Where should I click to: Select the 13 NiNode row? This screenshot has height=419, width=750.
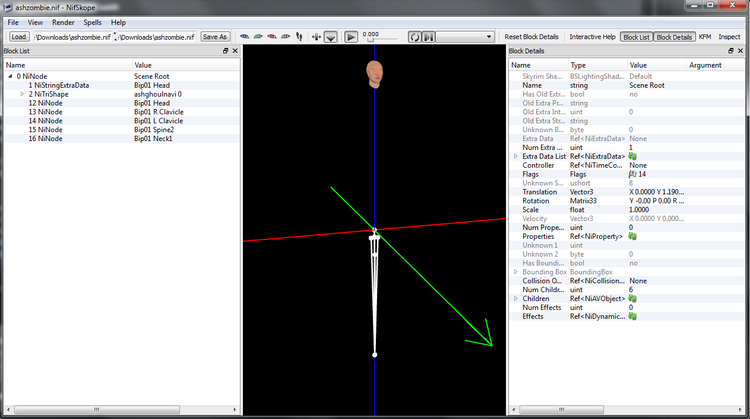(x=122, y=112)
